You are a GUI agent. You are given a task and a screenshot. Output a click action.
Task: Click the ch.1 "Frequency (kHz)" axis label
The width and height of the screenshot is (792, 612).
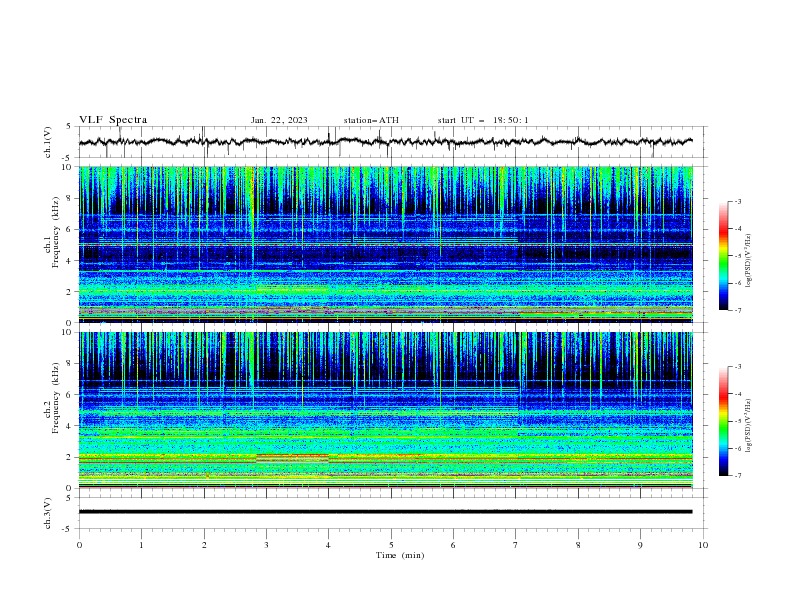point(56,232)
